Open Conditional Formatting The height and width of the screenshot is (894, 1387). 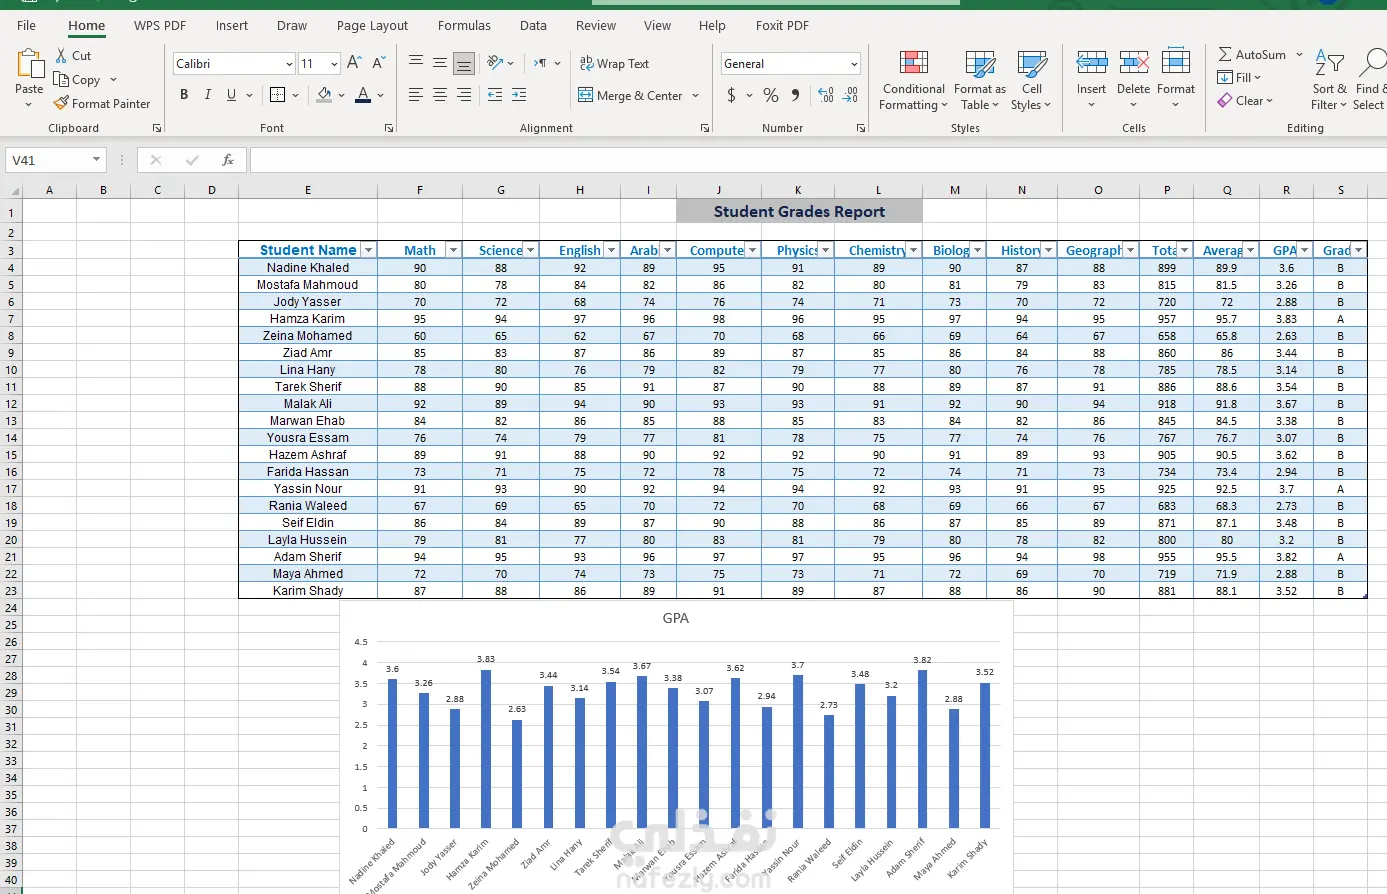point(913,80)
